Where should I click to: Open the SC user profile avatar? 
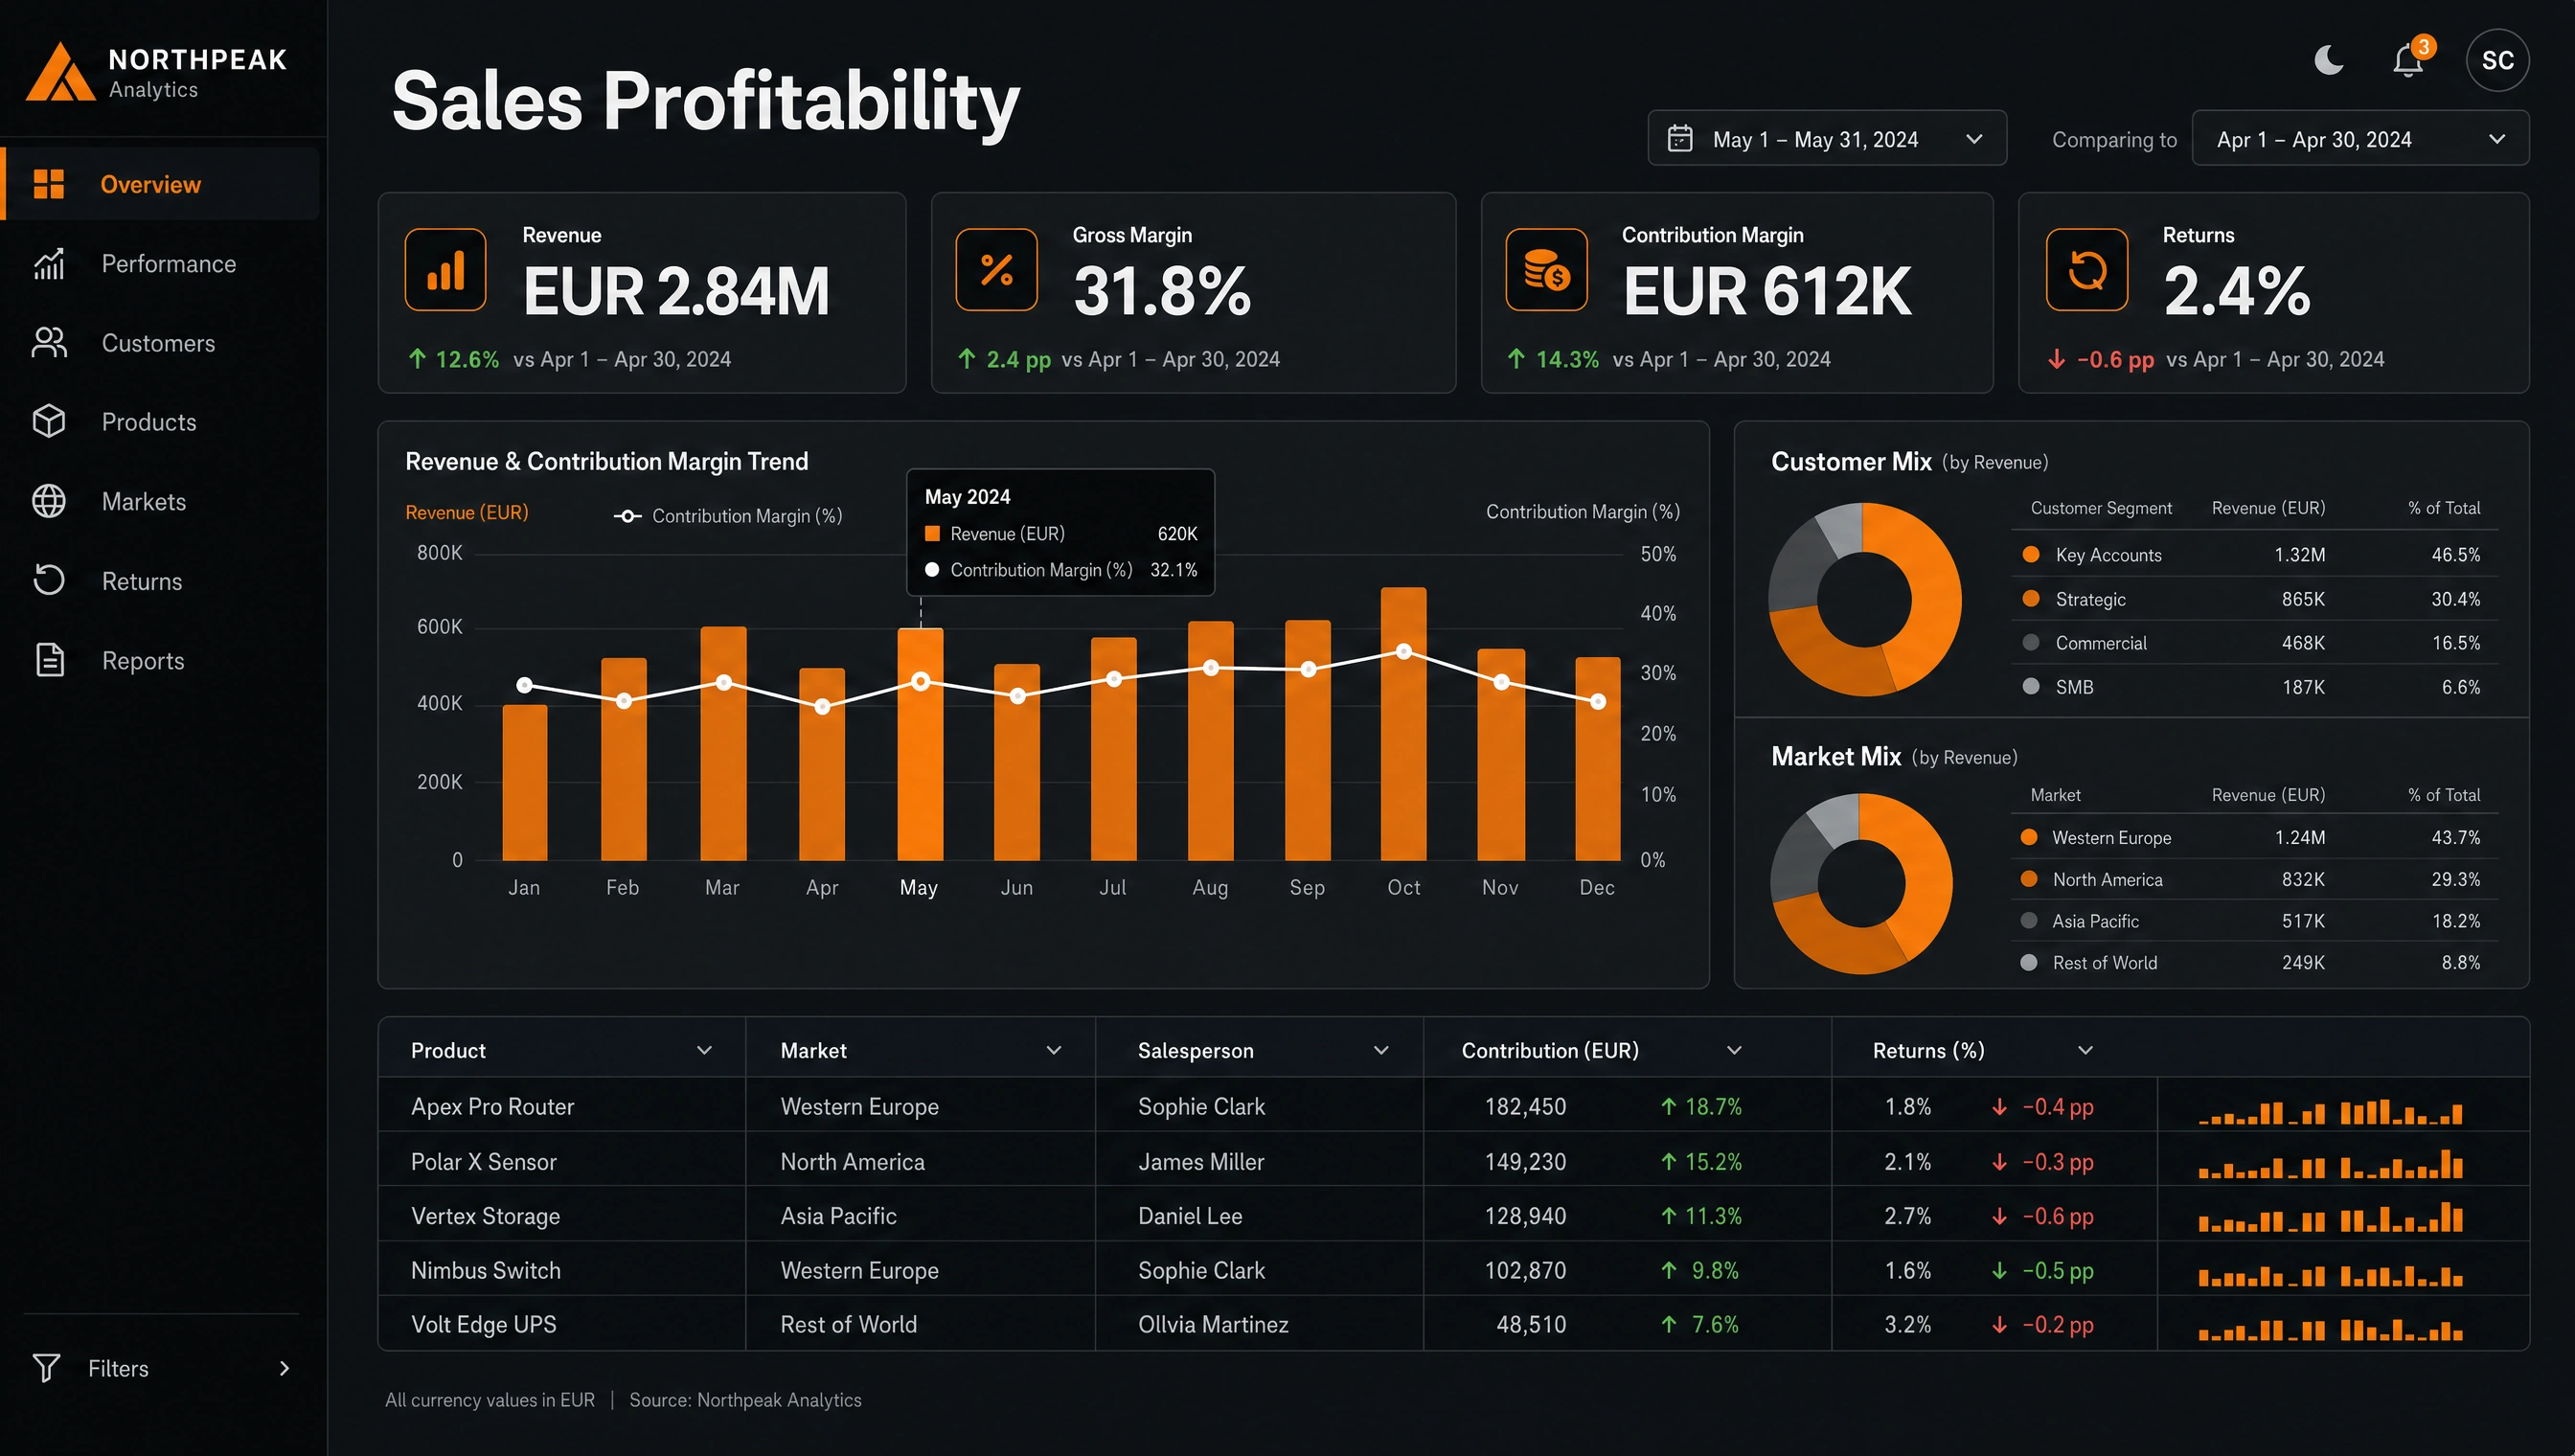tap(2497, 60)
